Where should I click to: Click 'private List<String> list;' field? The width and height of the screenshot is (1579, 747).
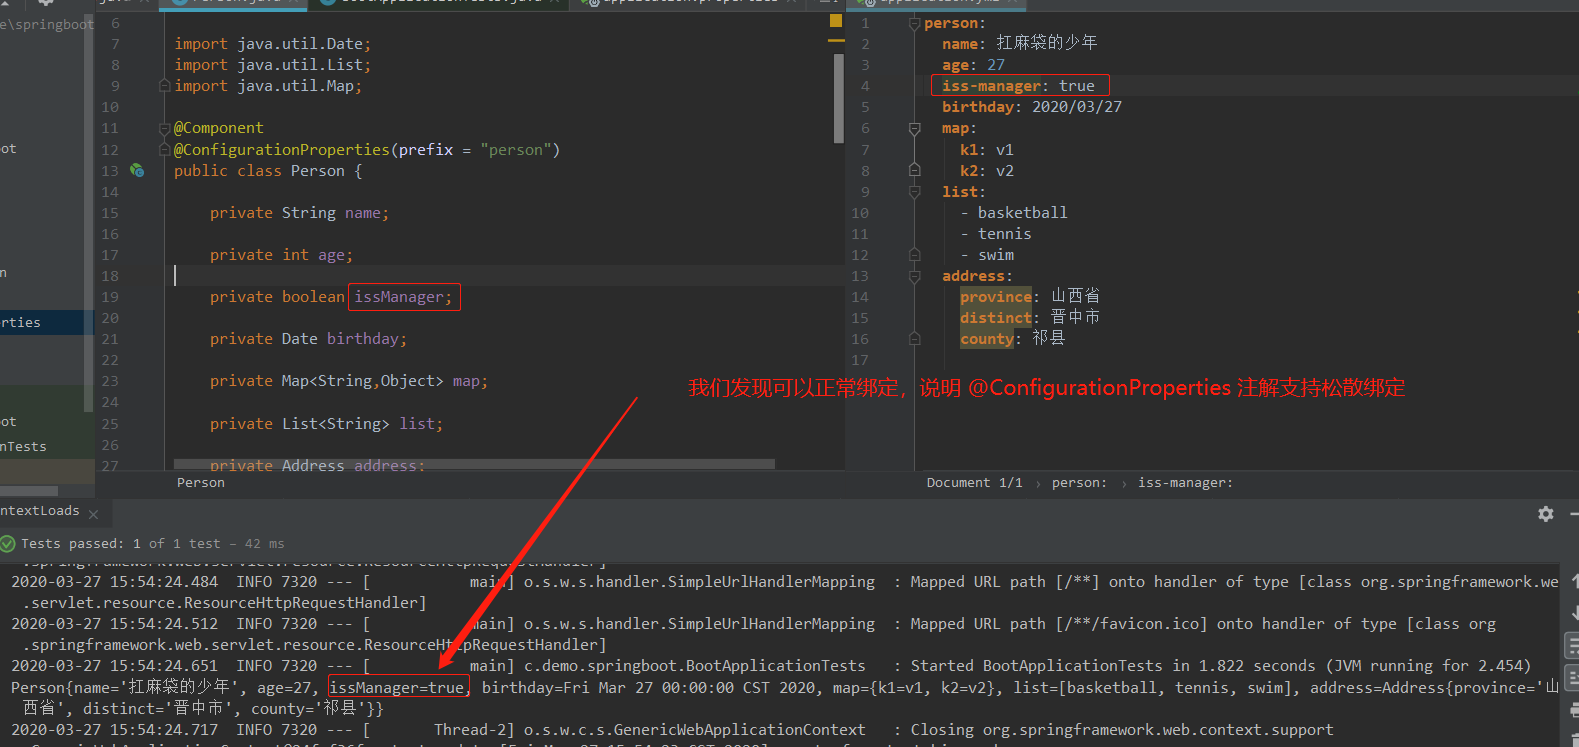[326, 424]
